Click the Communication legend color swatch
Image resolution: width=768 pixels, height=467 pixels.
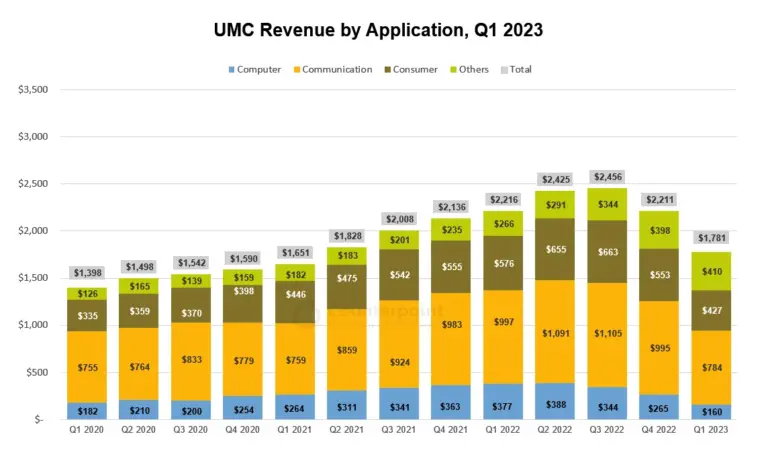coord(297,70)
